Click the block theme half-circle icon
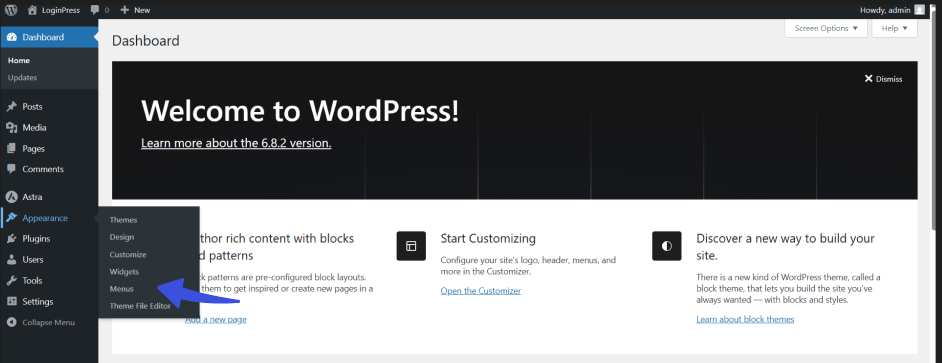This screenshot has width=942, height=363. click(x=666, y=246)
